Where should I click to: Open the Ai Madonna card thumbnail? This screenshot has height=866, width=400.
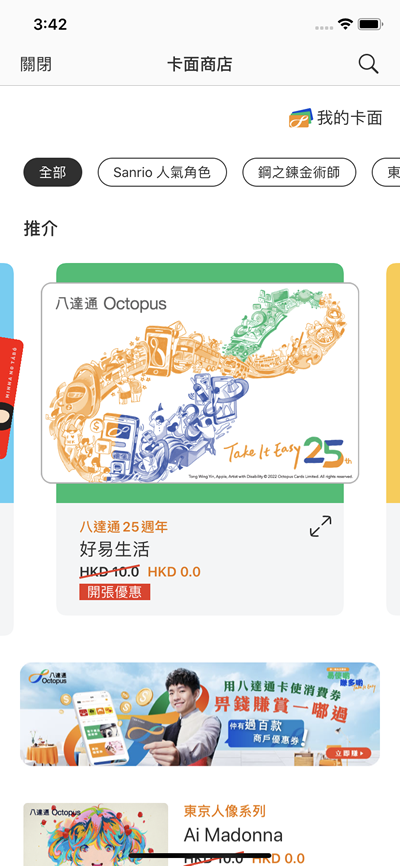96,834
